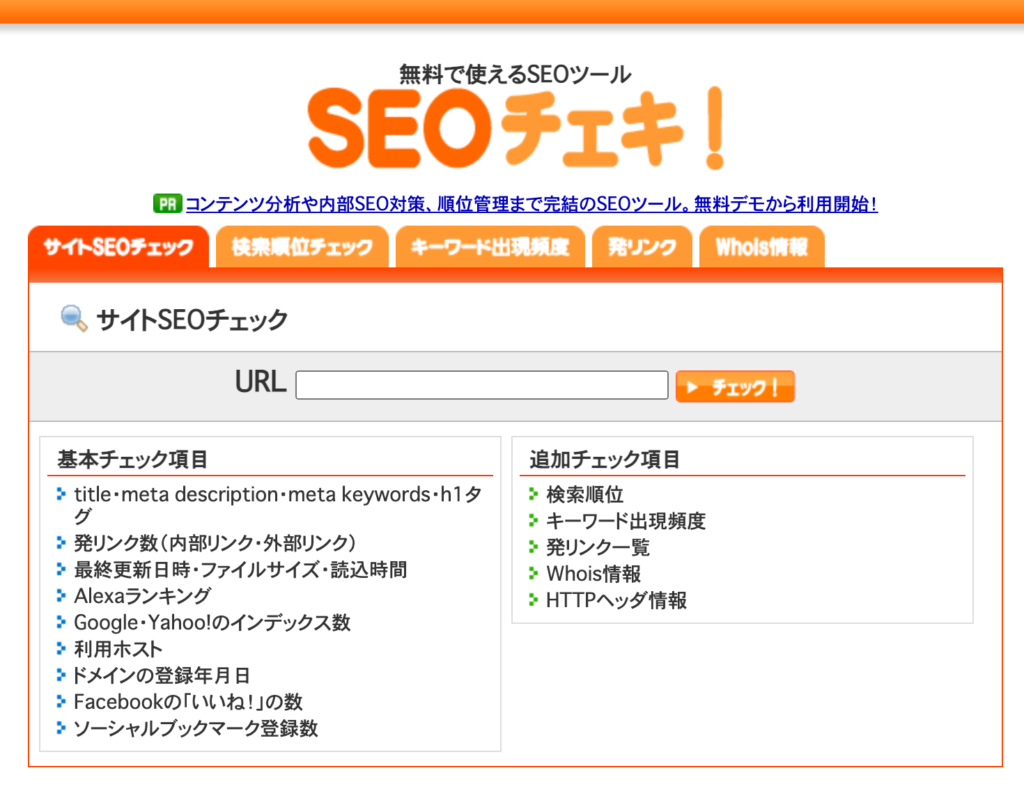Click the 無料で使えるSEOツール tagline
Viewport: 1024px width, 791px height.
pos(515,74)
